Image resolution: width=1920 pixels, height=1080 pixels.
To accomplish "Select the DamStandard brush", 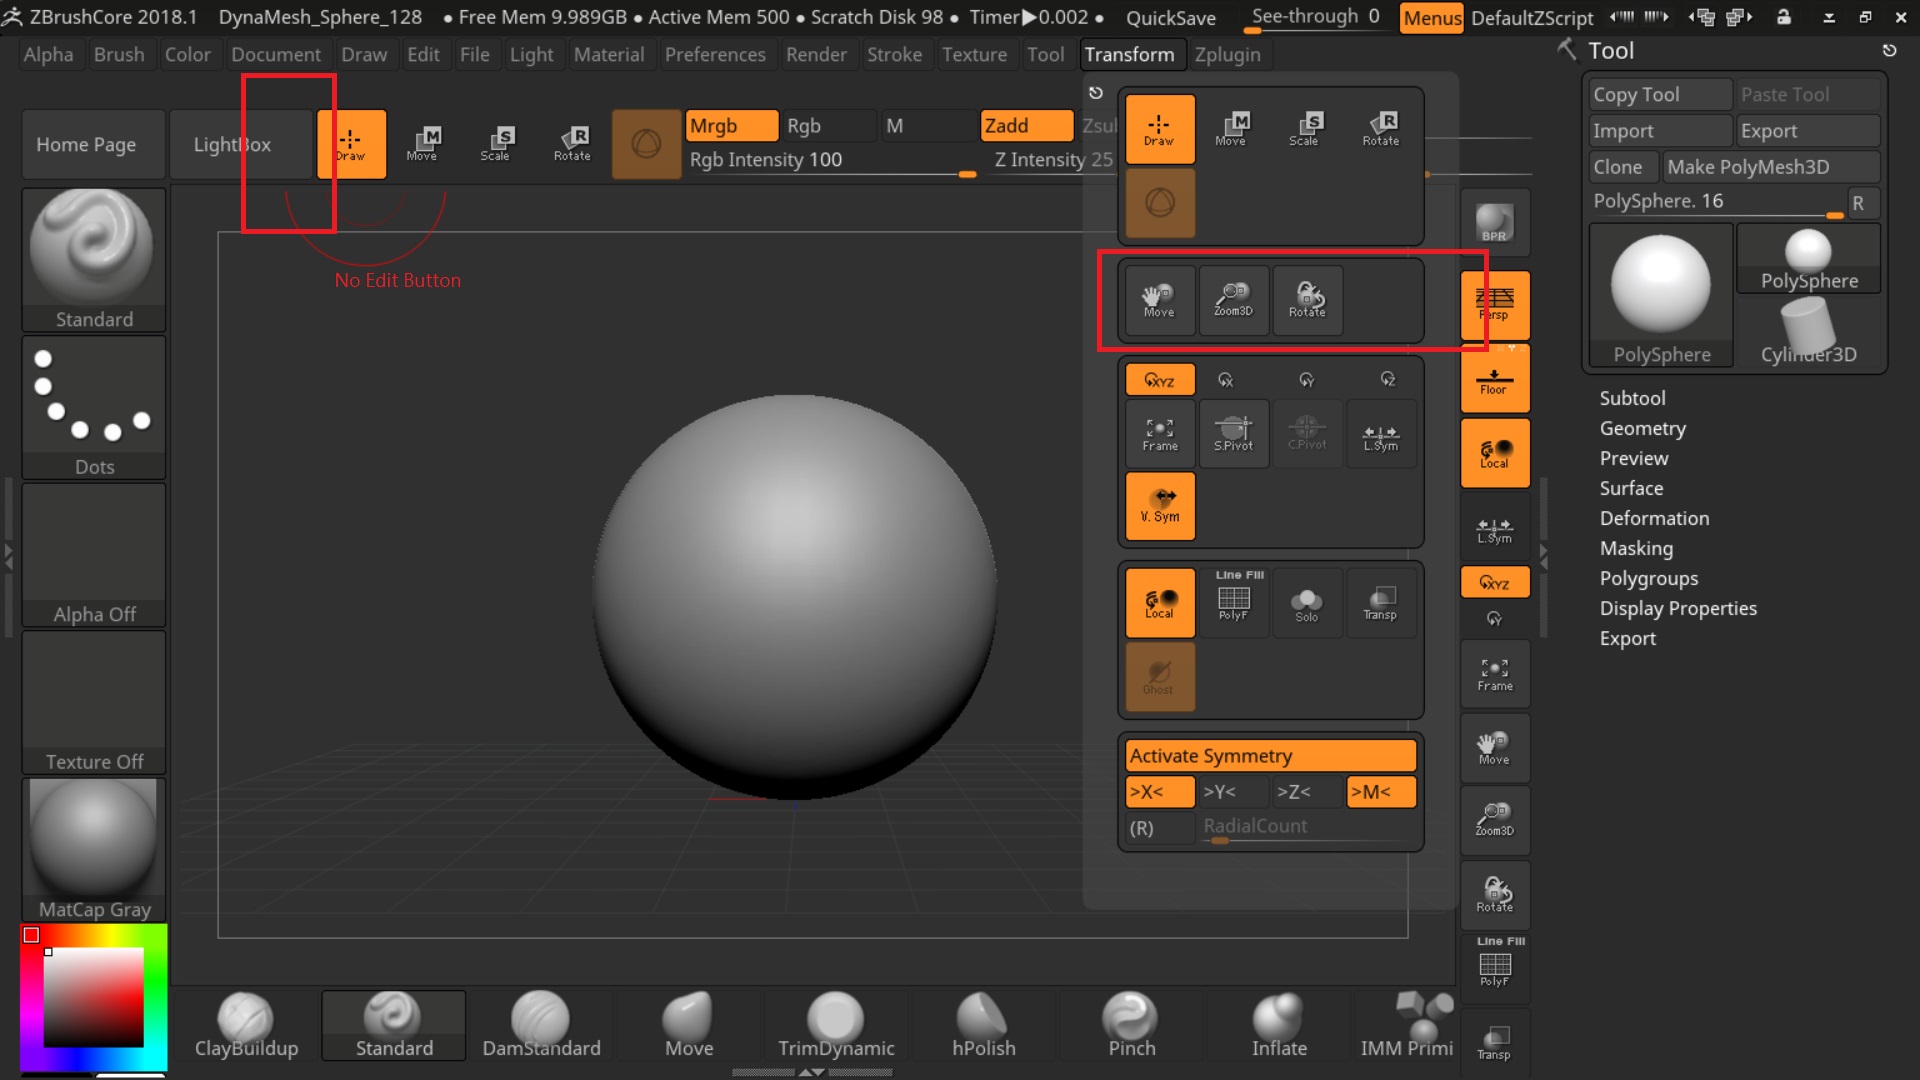I will pos(541,1025).
